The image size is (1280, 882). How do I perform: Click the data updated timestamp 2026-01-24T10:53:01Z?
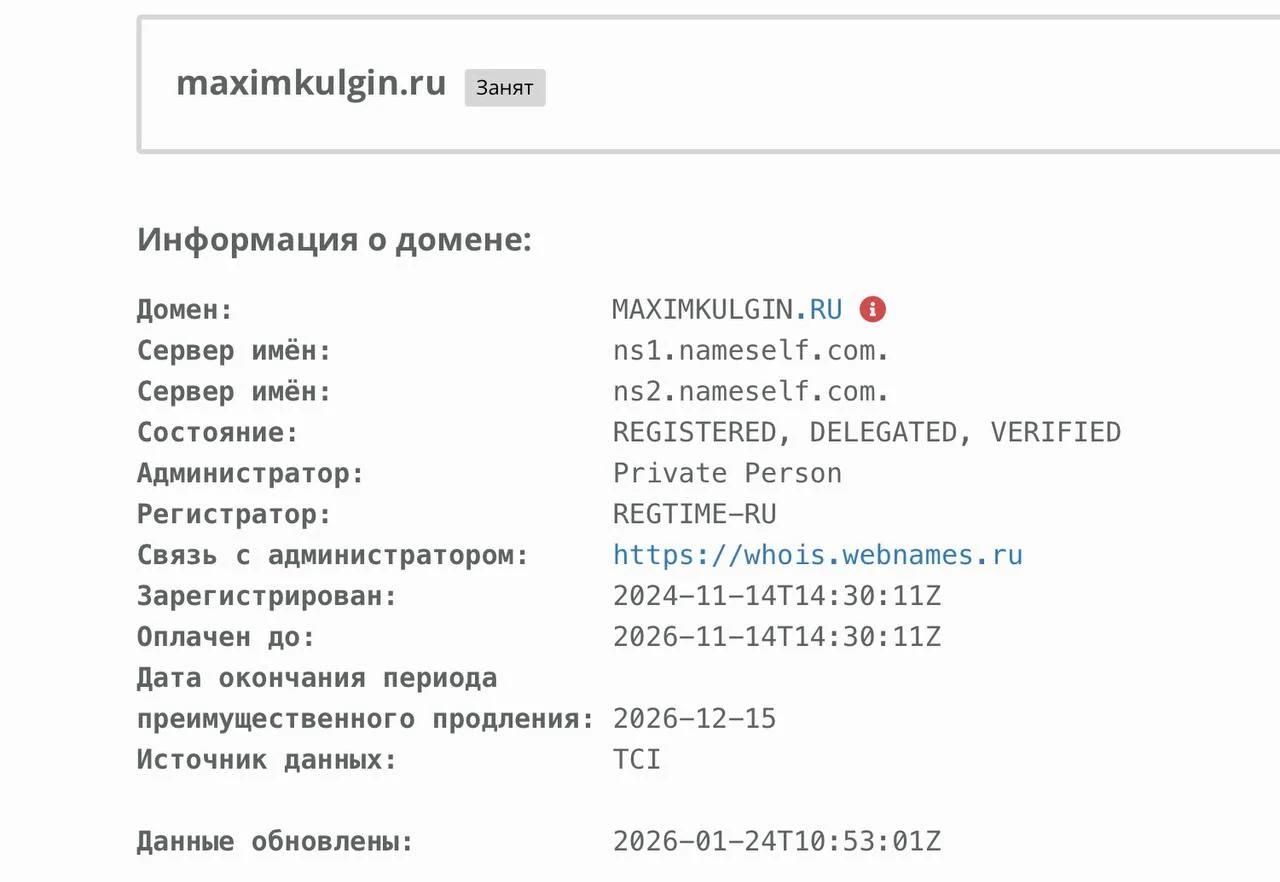click(777, 842)
